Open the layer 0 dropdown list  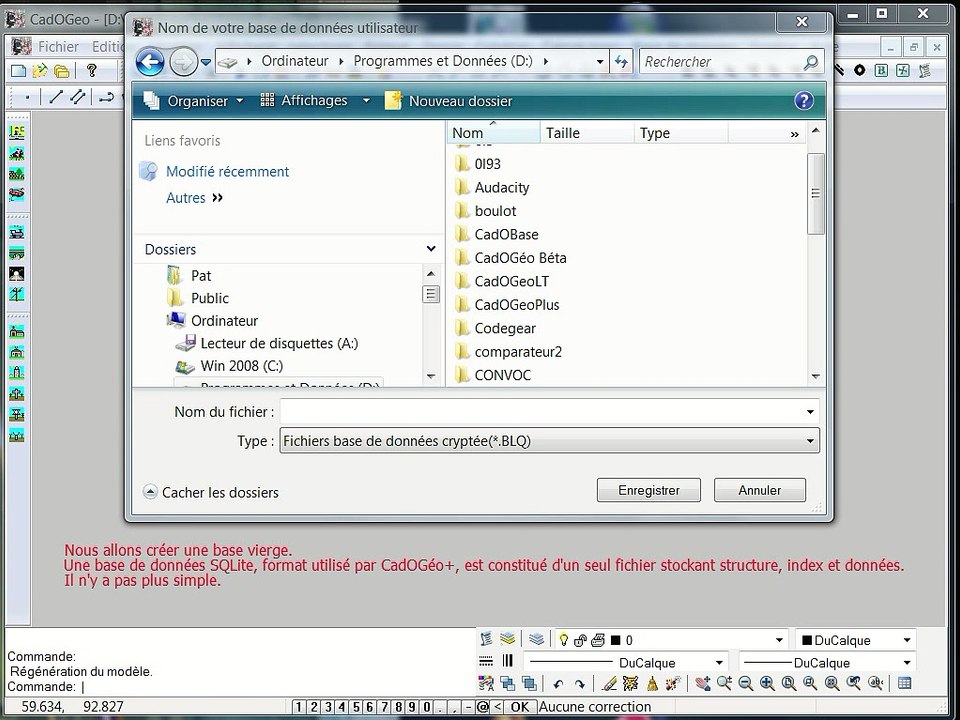coord(779,640)
